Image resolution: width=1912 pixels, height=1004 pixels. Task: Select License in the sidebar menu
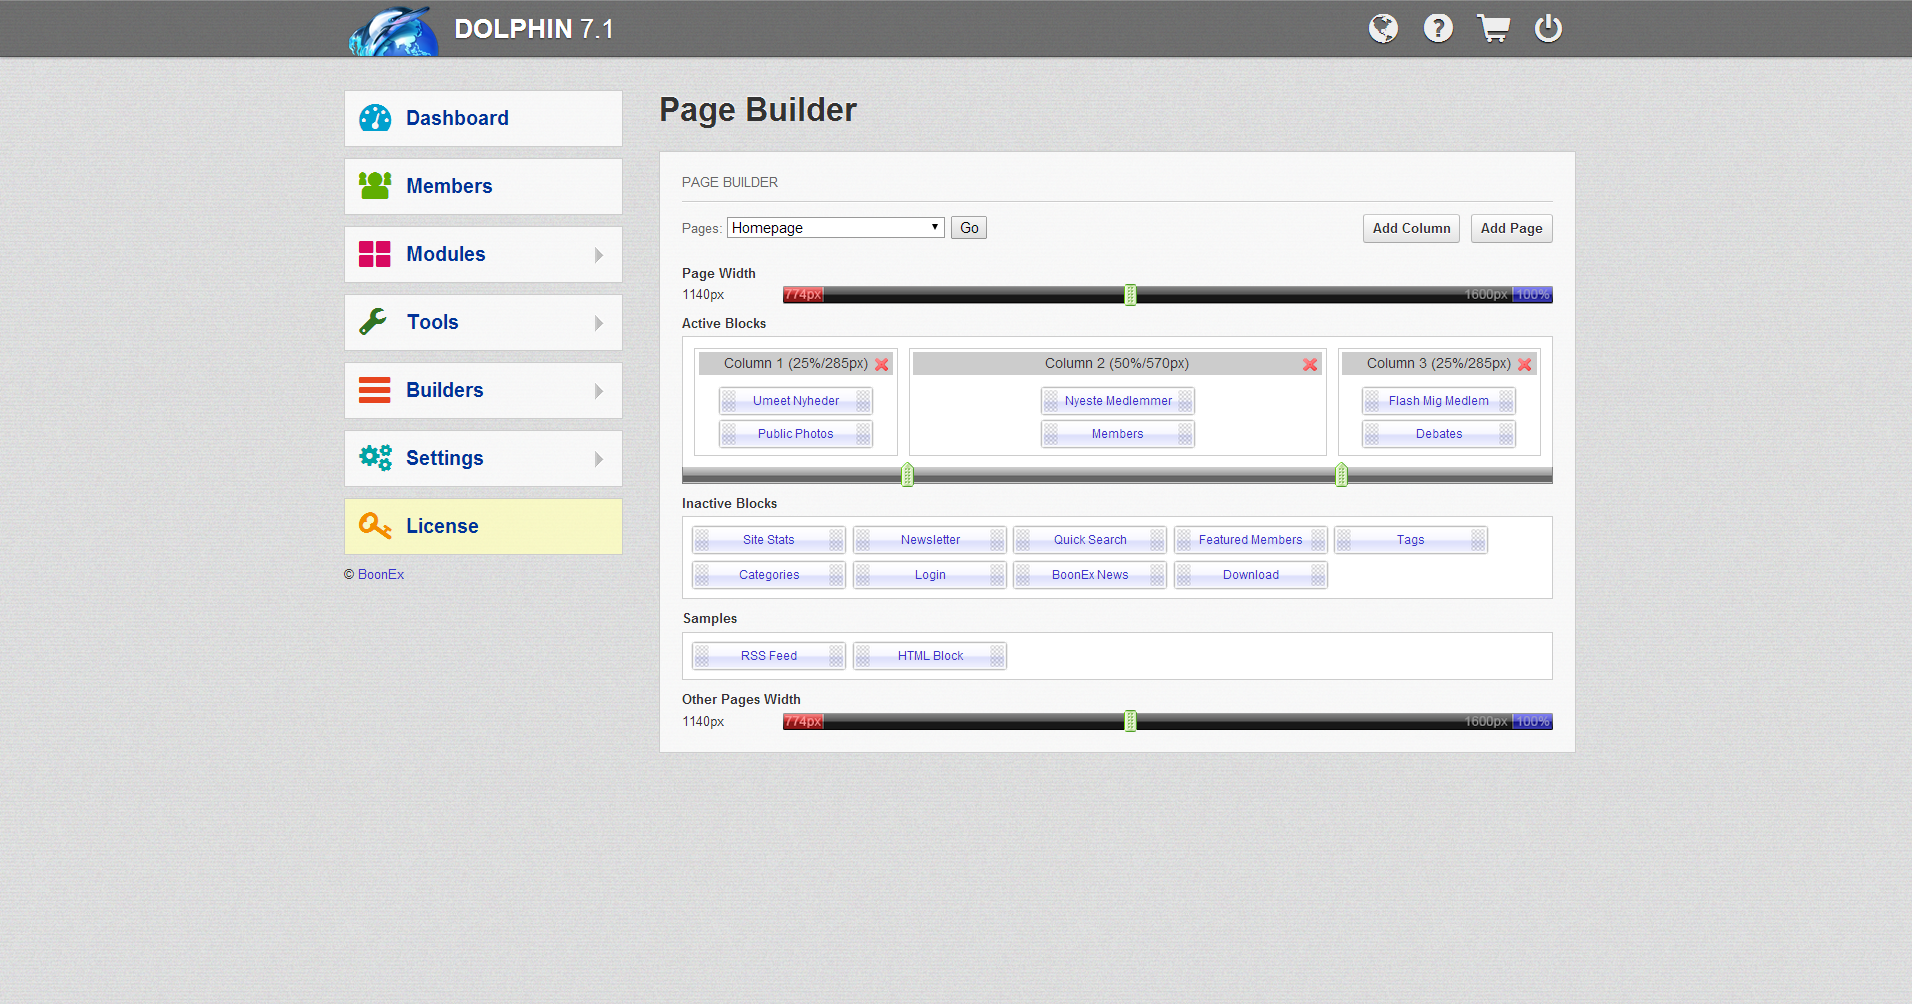tap(442, 526)
